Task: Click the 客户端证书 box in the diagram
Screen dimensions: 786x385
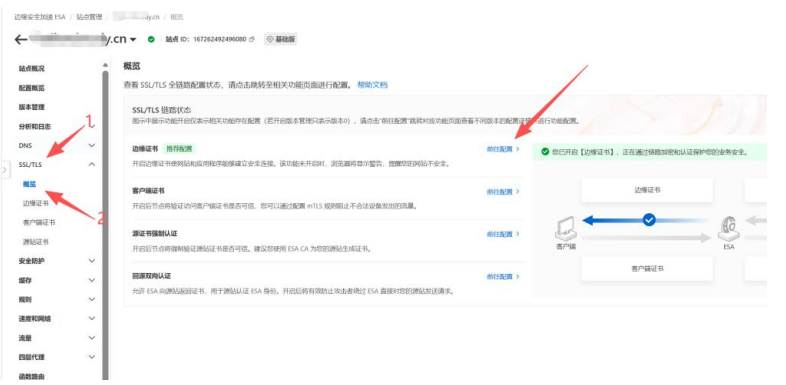Action: (x=647, y=269)
